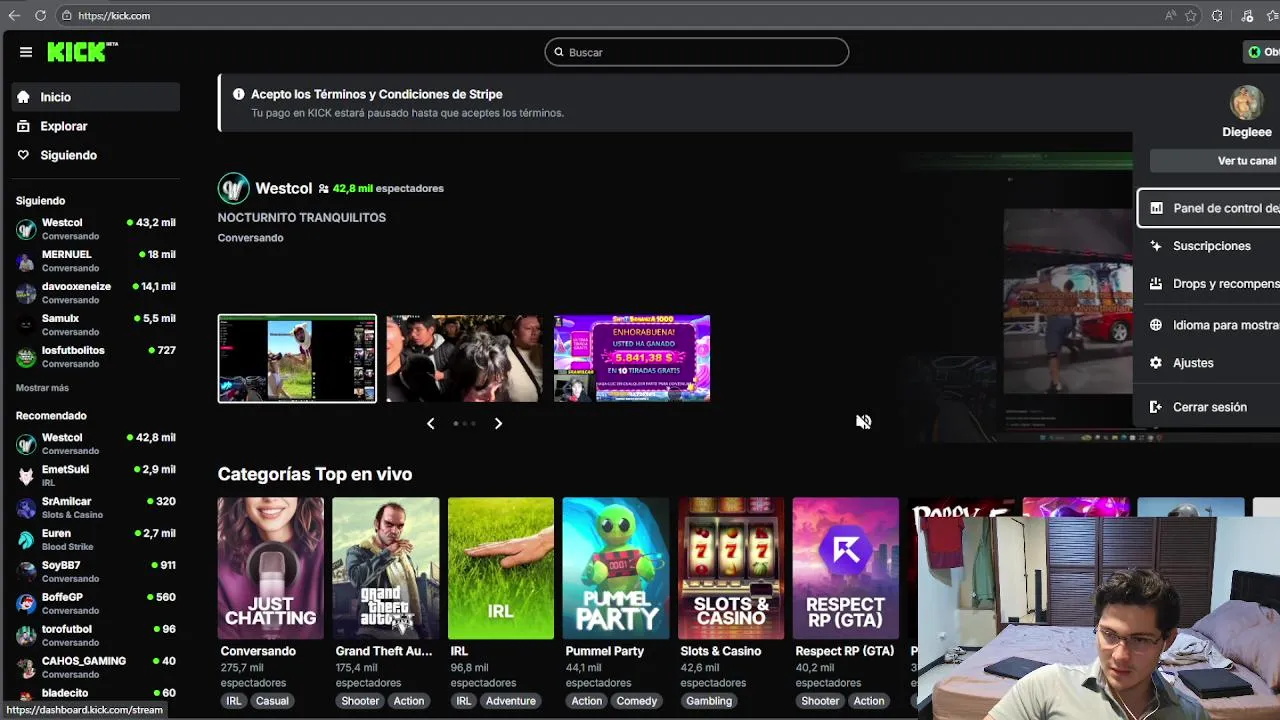This screenshot has height=720, width=1280.
Task: Click the browser favorites star icon
Action: (1191, 16)
